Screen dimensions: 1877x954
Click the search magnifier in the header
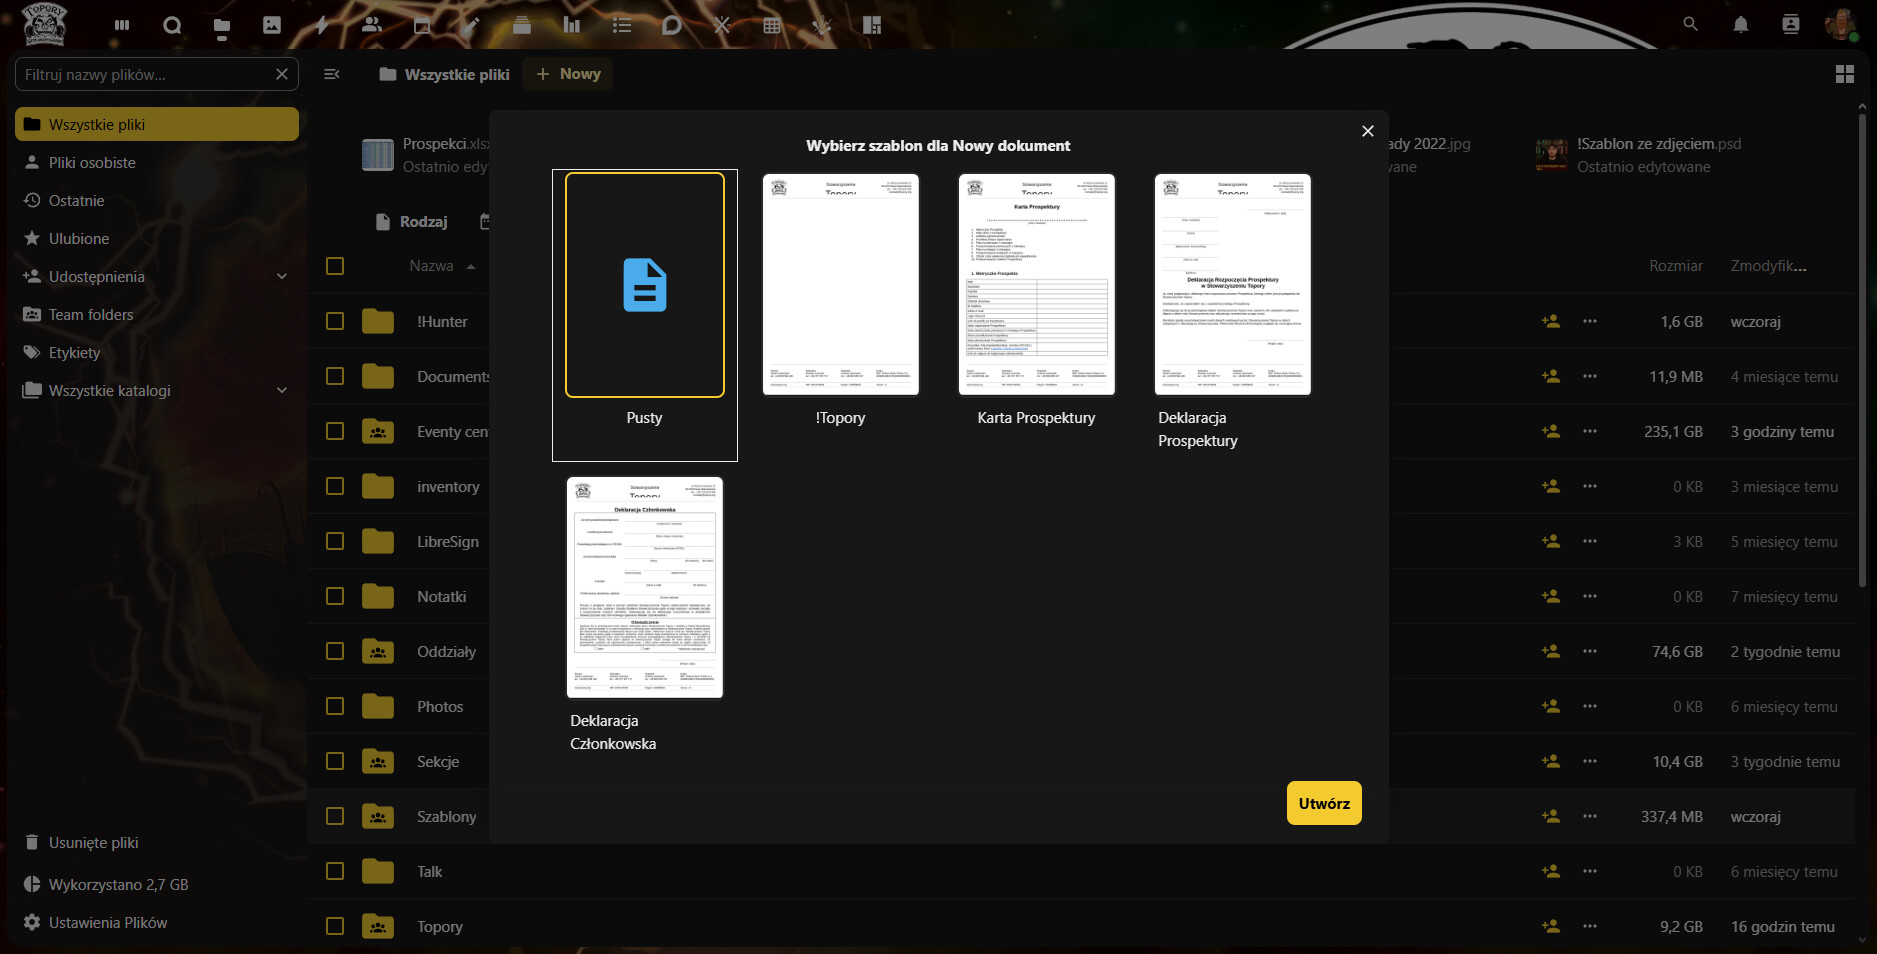click(1690, 24)
